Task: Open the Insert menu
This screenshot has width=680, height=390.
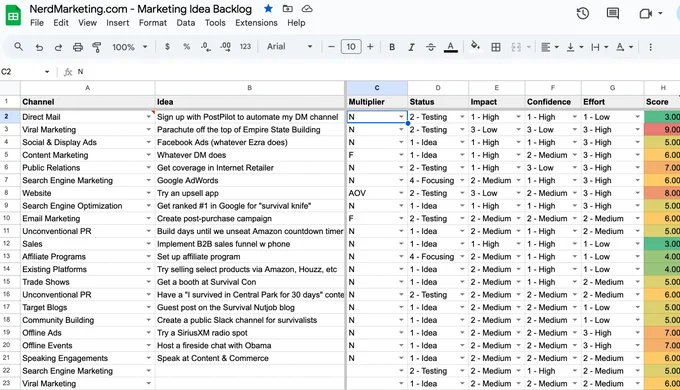Action: (x=118, y=23)
